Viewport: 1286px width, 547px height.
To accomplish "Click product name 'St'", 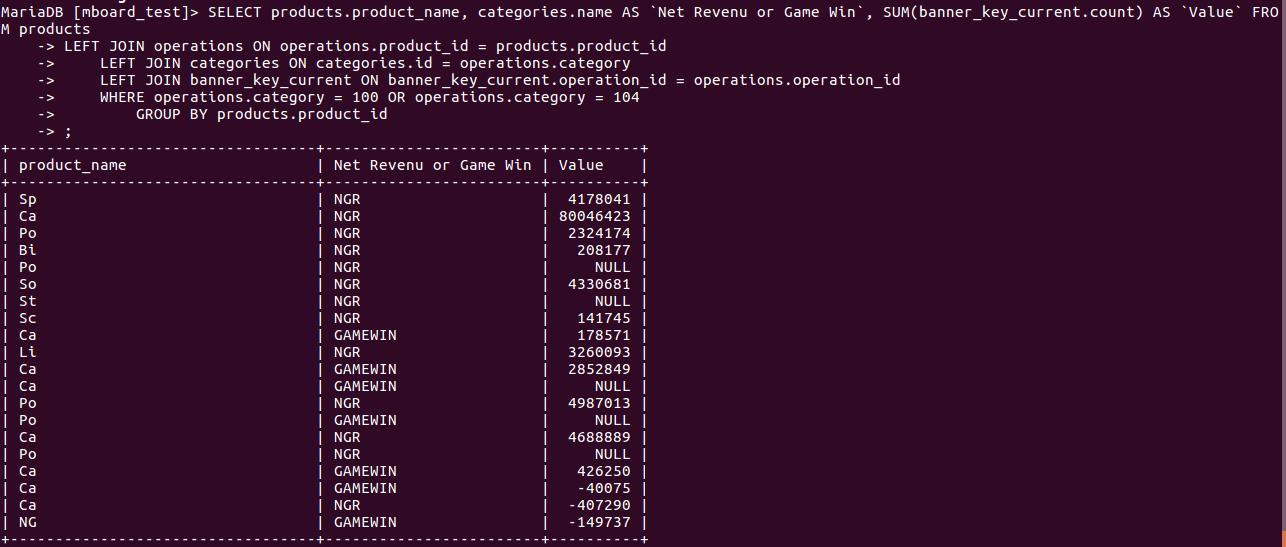I will [28, 301].
